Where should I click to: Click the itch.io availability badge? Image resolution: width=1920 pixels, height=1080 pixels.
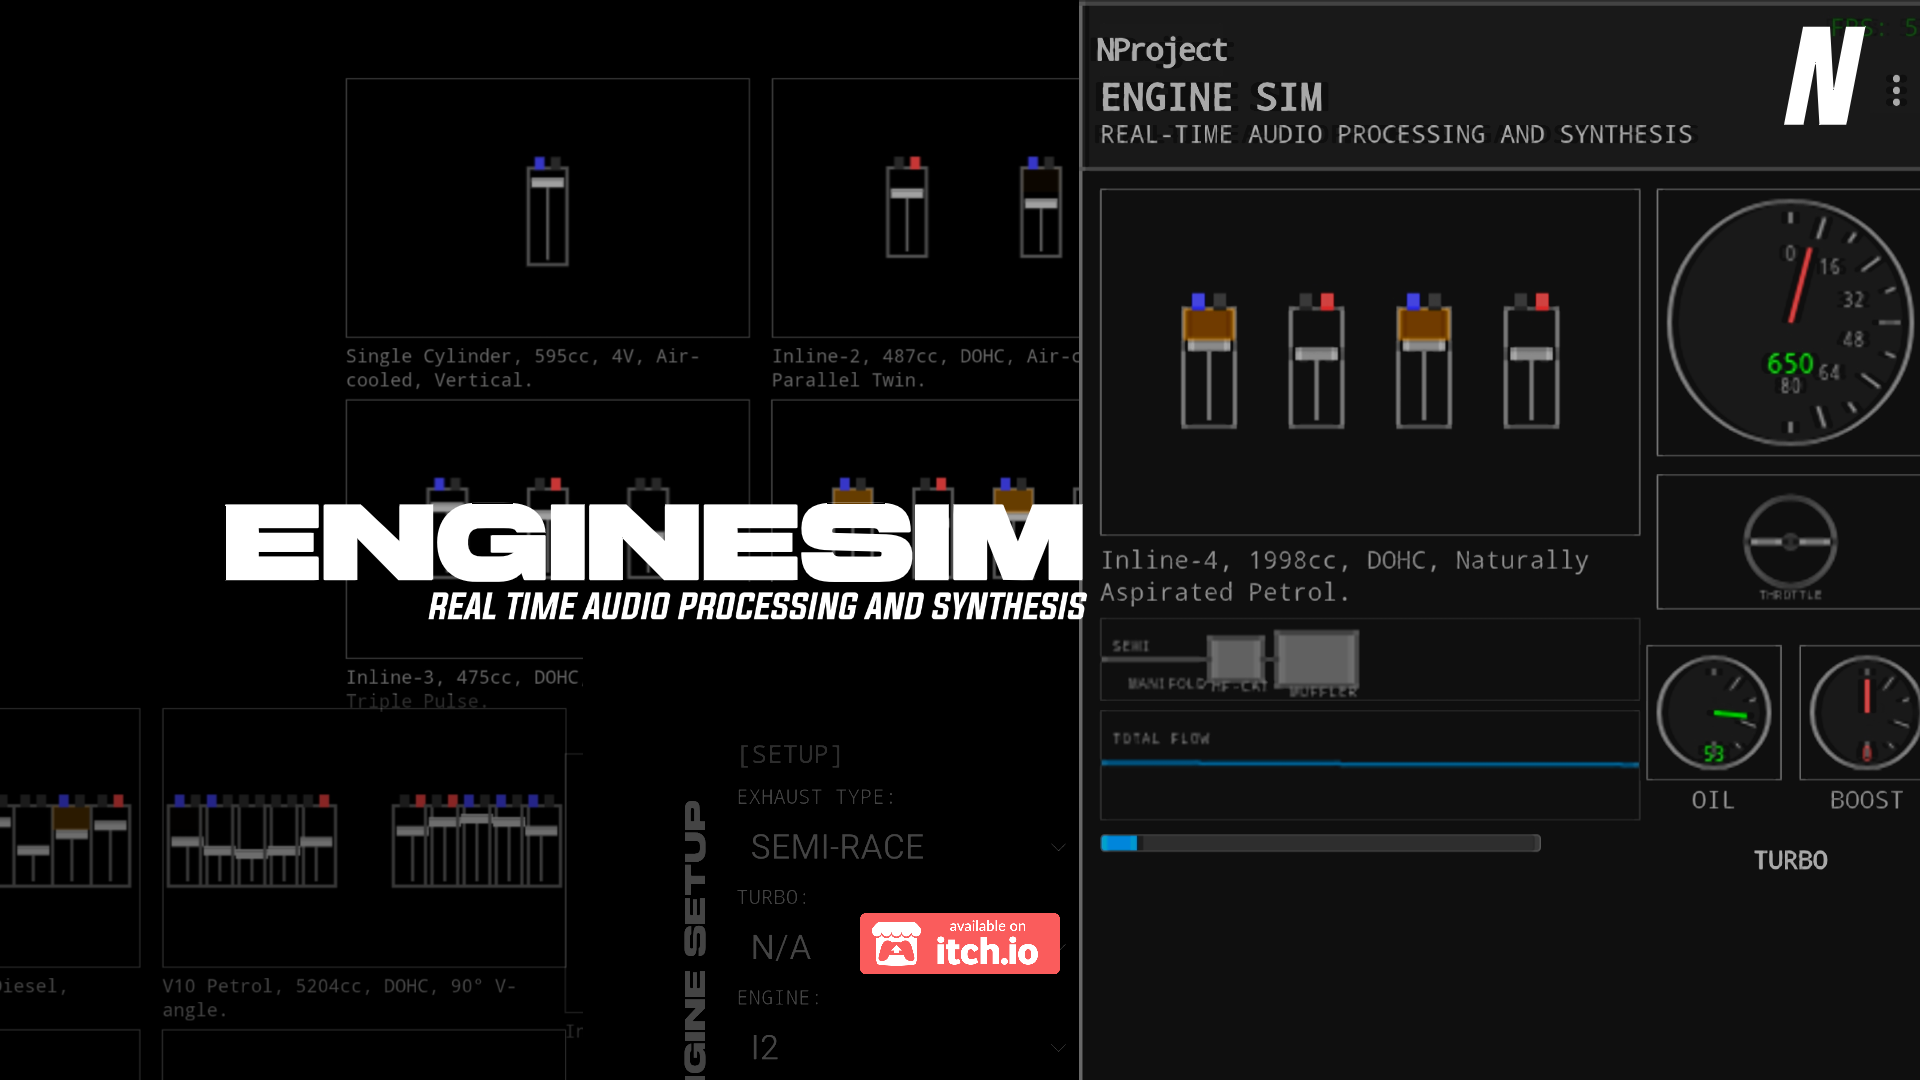coord(960,943)
